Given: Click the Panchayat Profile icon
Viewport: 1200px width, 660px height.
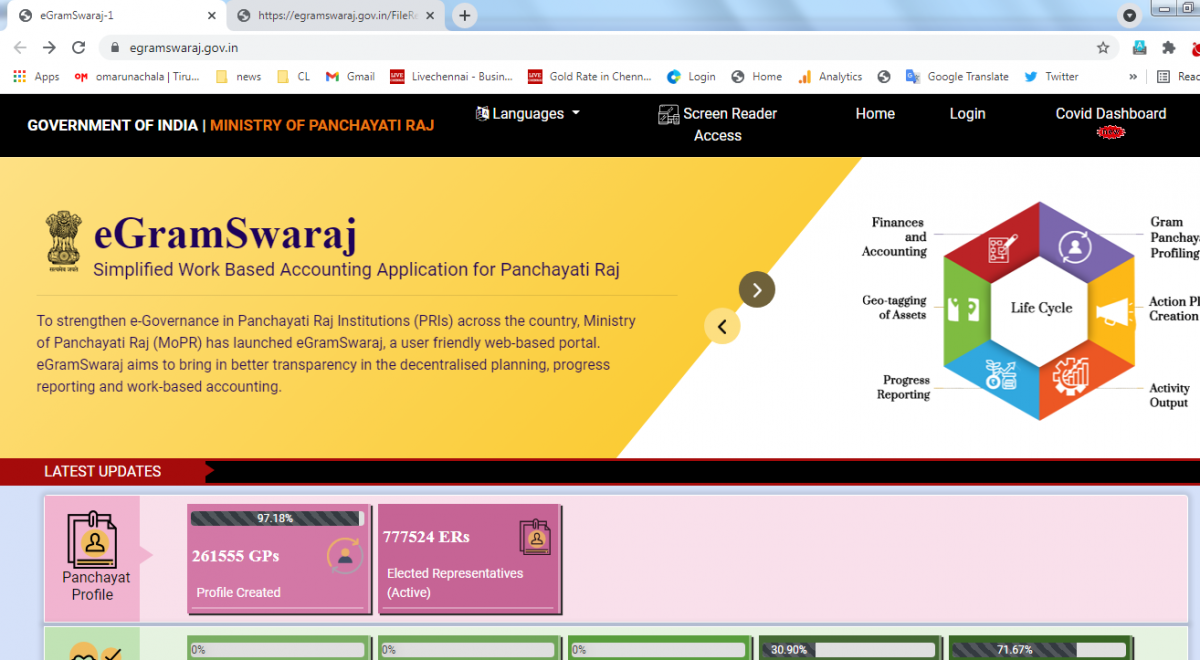Looking at the screenshot, I should (x=92, y=541).
